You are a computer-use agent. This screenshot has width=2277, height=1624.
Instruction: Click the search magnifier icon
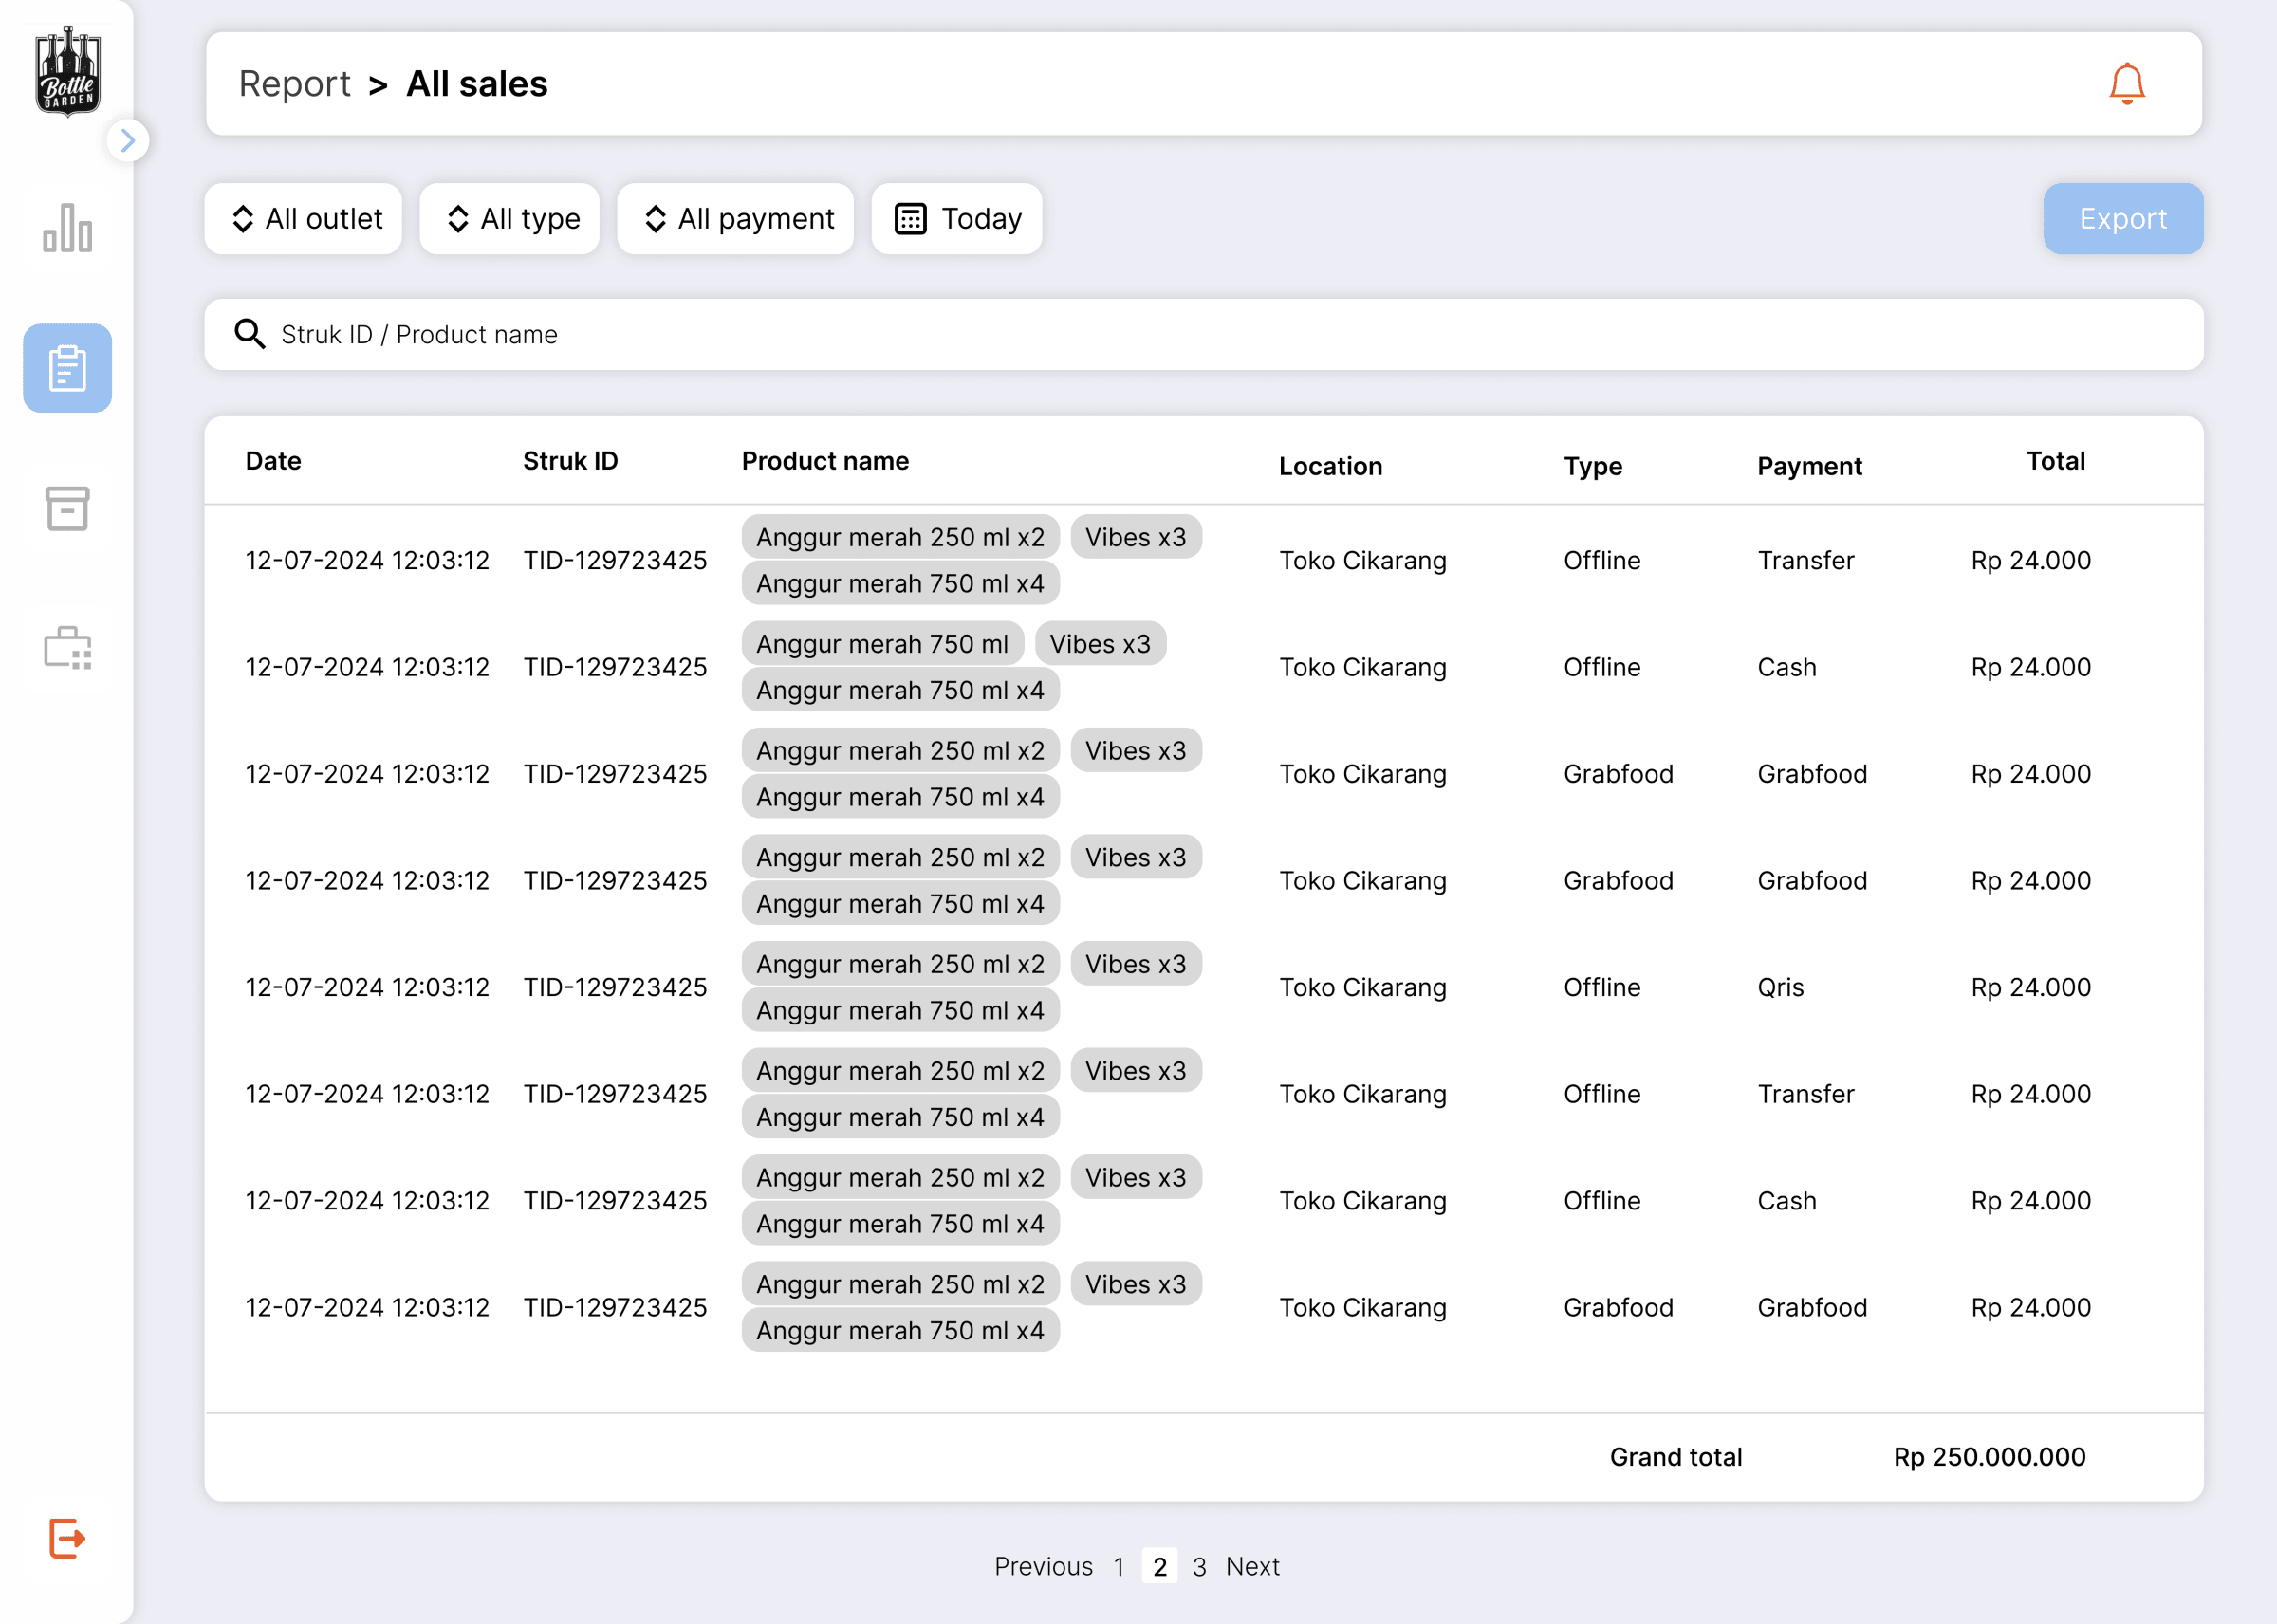(x=250, y=334)
